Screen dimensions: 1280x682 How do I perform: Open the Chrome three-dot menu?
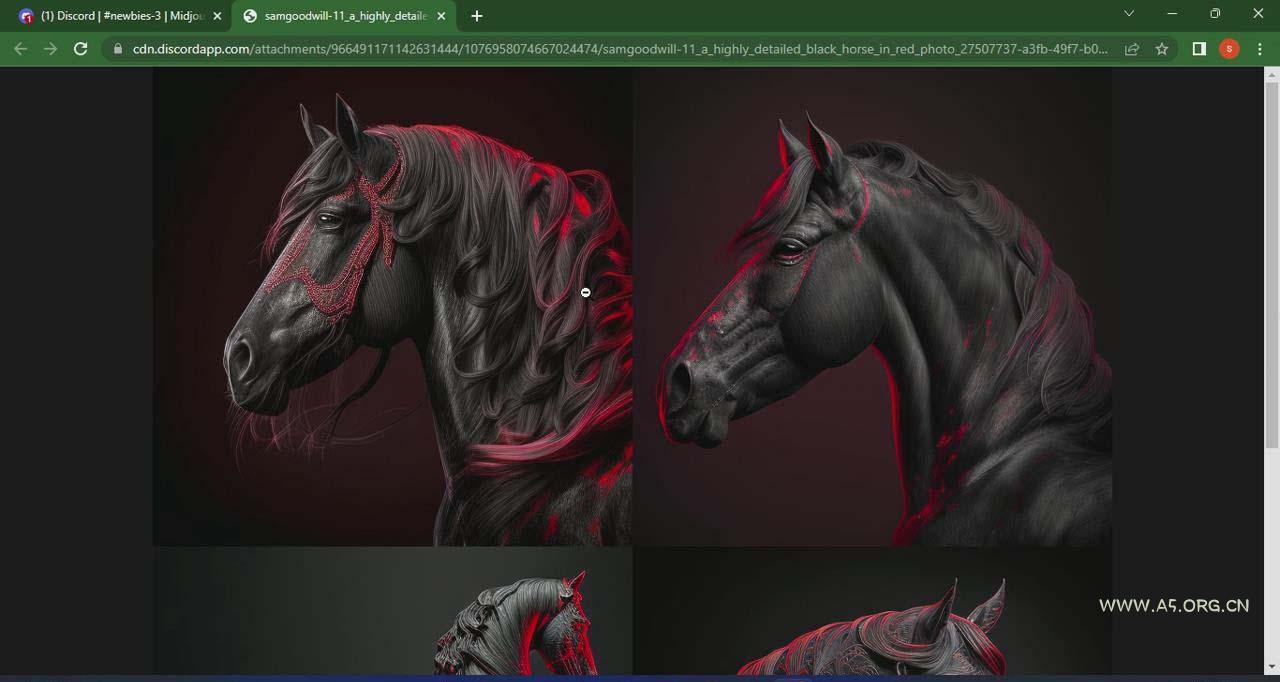(x=1260, y=49)
